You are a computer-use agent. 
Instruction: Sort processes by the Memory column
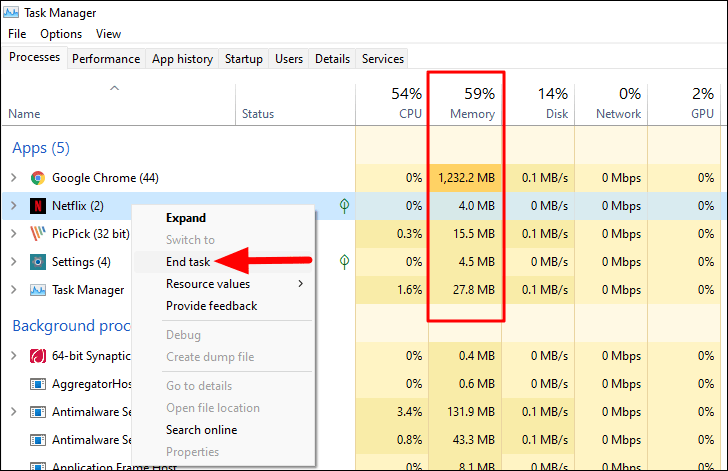pos(465,105)
